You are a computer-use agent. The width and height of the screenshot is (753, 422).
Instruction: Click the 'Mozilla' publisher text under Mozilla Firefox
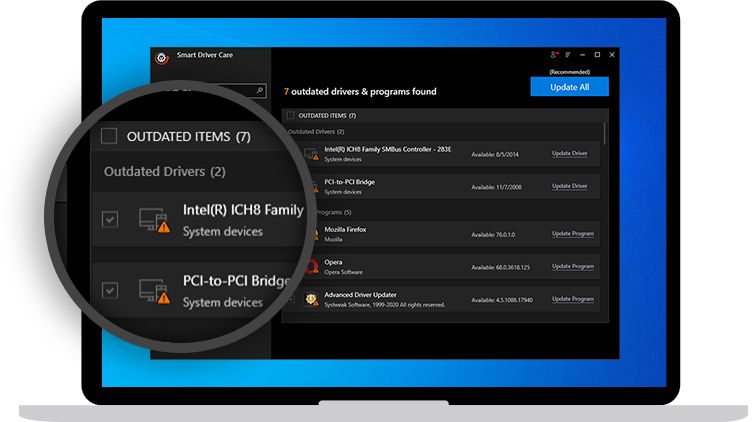click(333, 240)
